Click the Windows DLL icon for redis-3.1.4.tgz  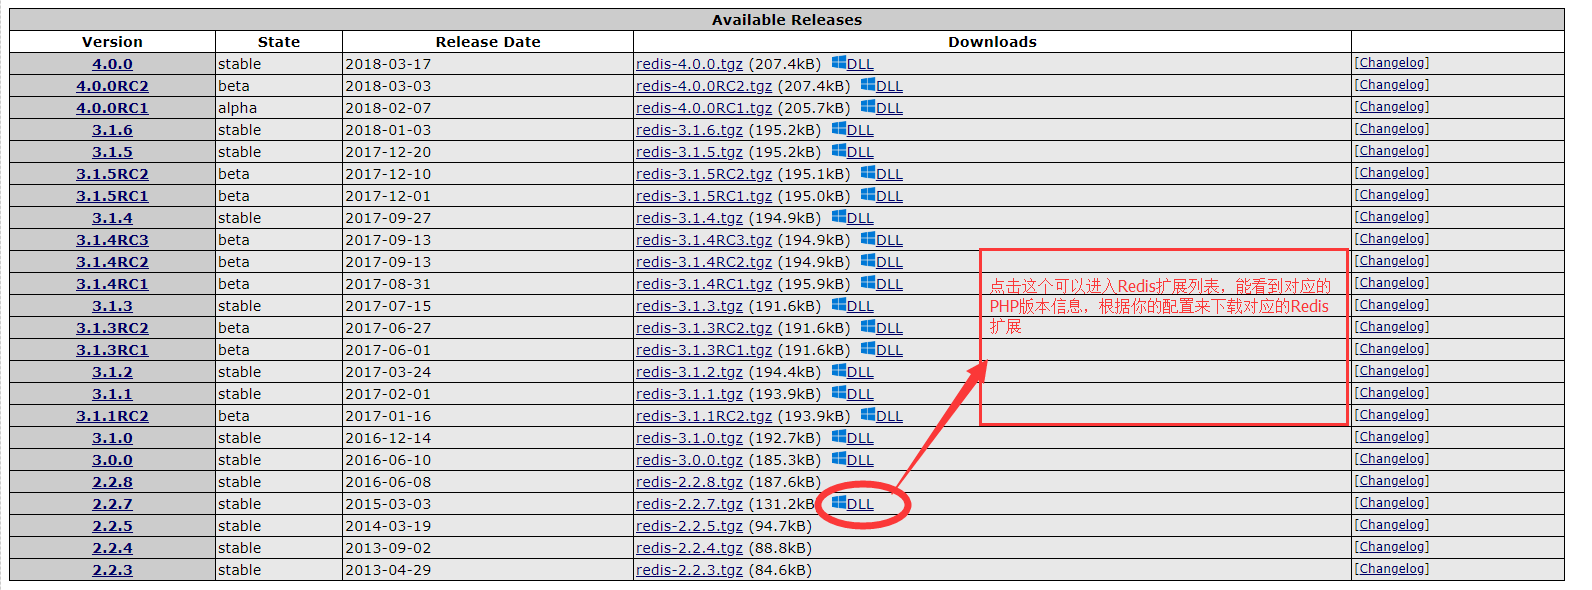point(839,217)
